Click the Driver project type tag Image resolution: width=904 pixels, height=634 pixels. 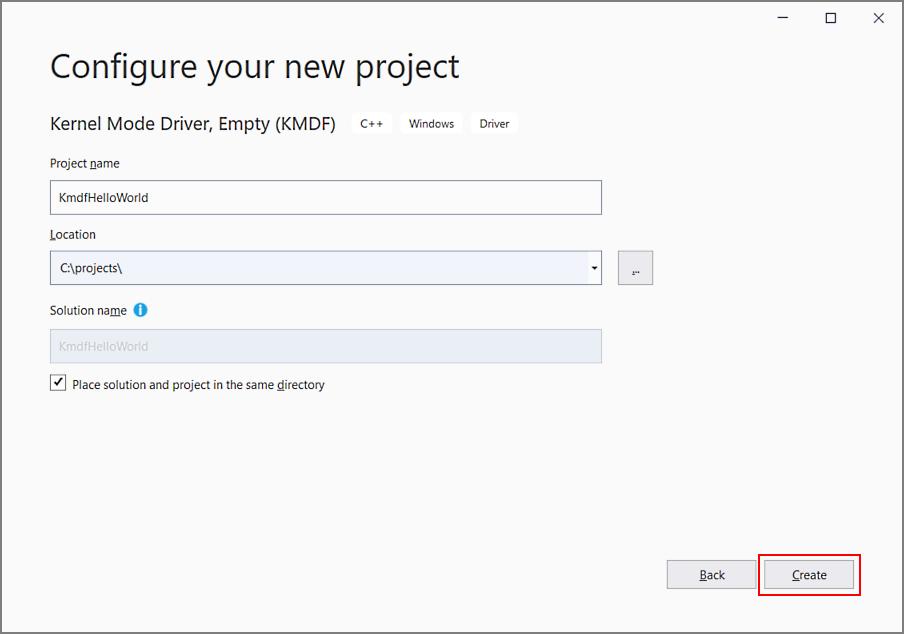(494, 123)
